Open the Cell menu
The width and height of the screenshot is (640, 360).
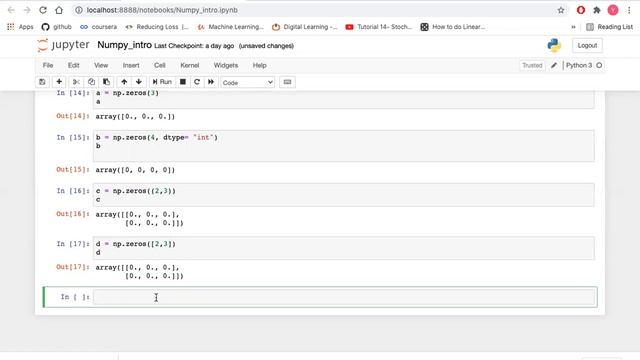160,65
